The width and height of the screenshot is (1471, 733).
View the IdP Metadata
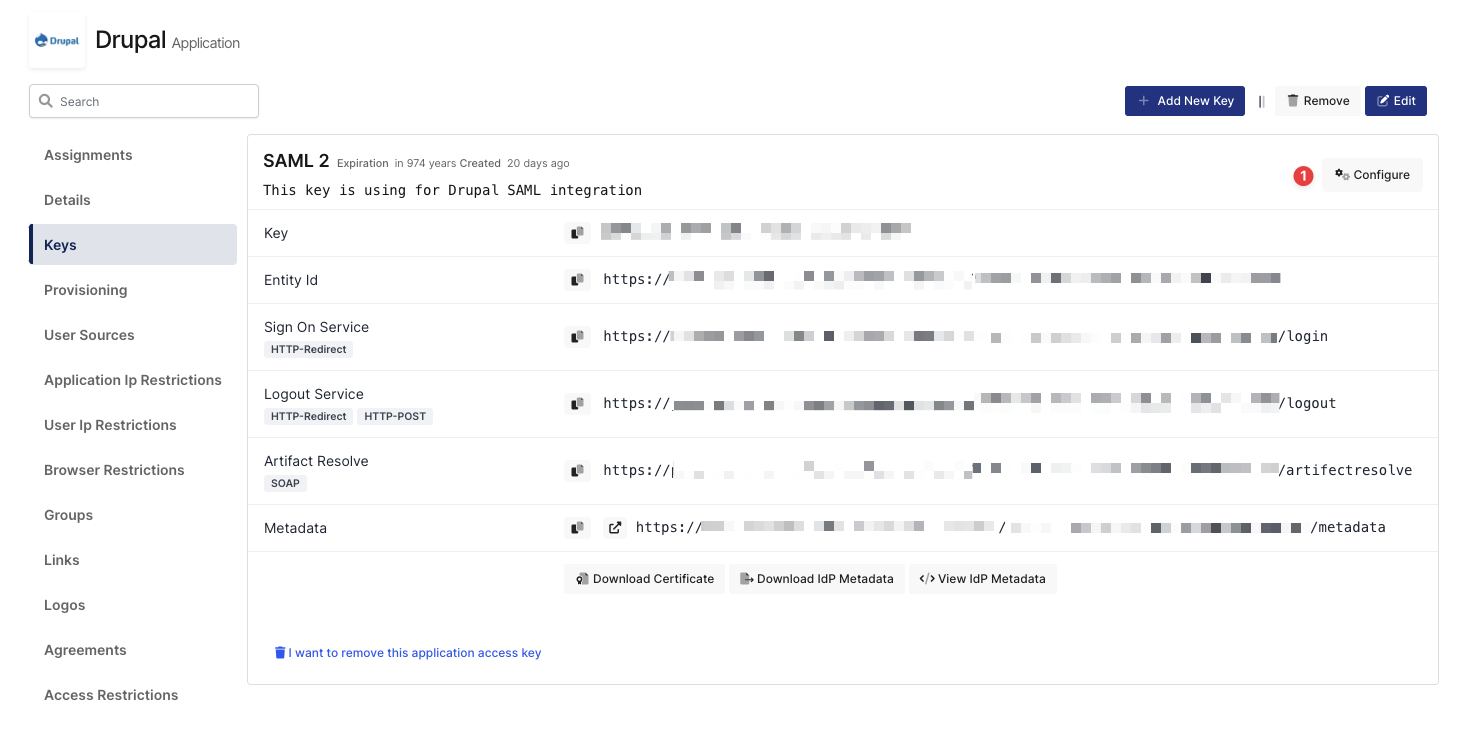(982, 578)
